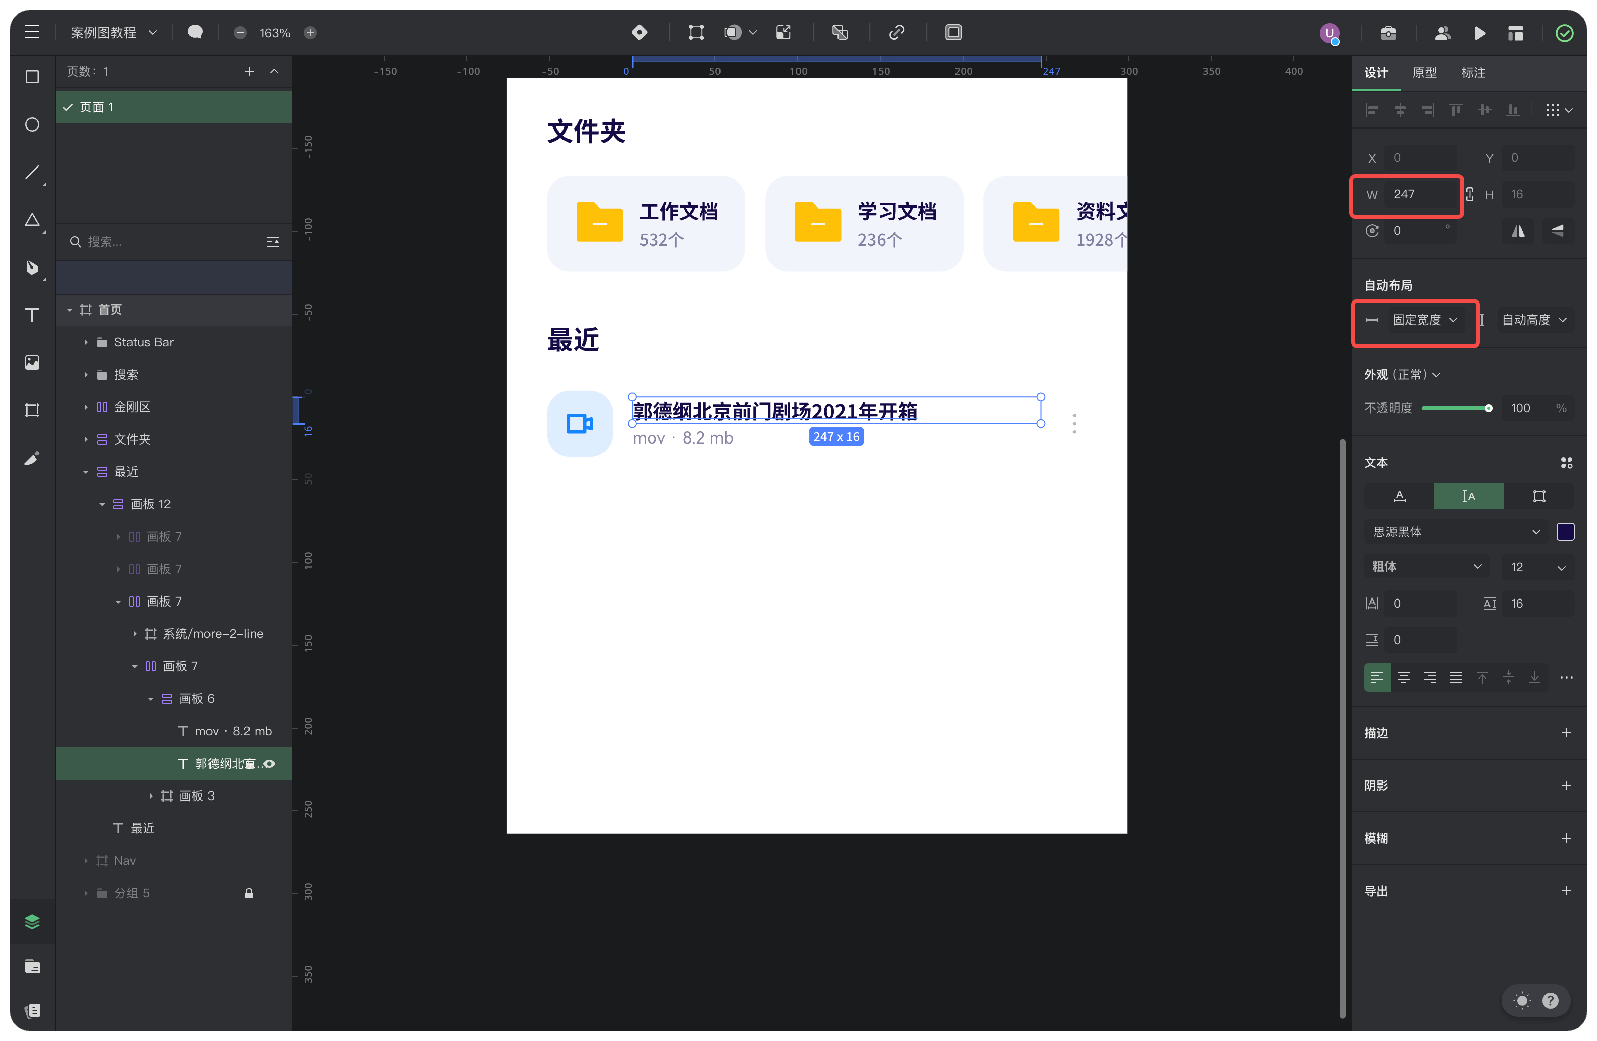1597x1041 pixels.
Task: Collapse the 画板 12 layer
Action: pos(102,504)
